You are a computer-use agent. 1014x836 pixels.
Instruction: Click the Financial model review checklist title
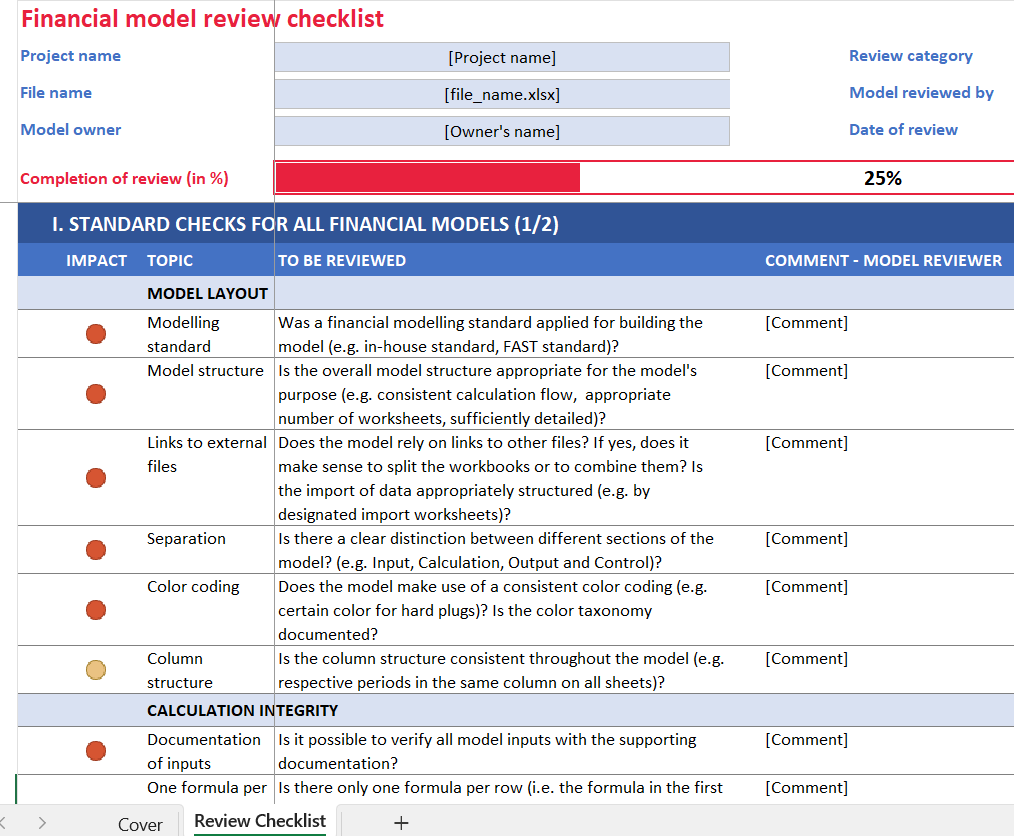pos(202,19)
